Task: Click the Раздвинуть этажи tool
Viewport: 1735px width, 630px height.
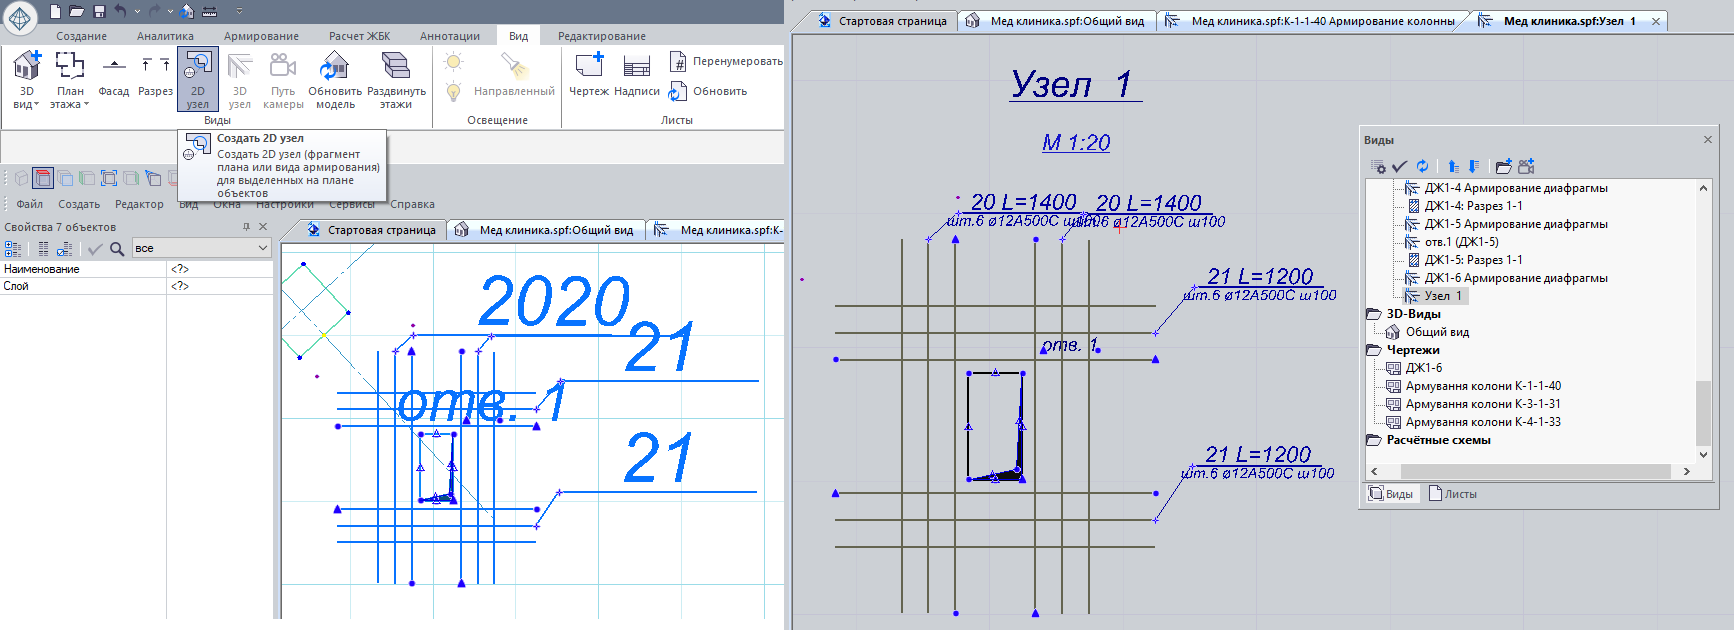Action: click(396, 79)
